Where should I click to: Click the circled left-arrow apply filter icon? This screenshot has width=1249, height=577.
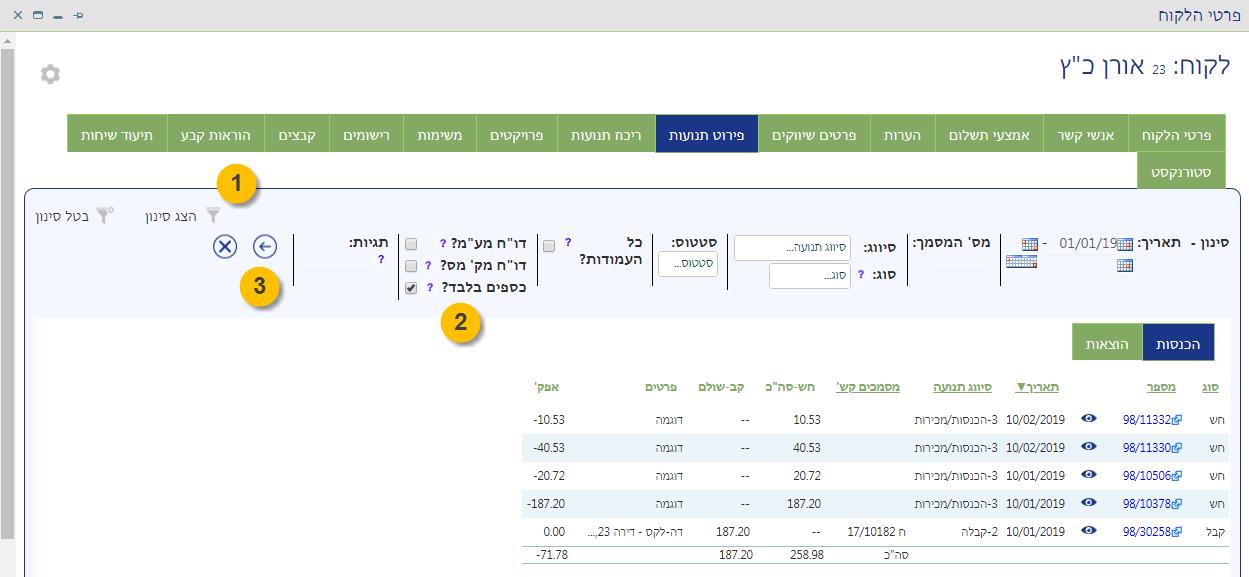(265, 246)
